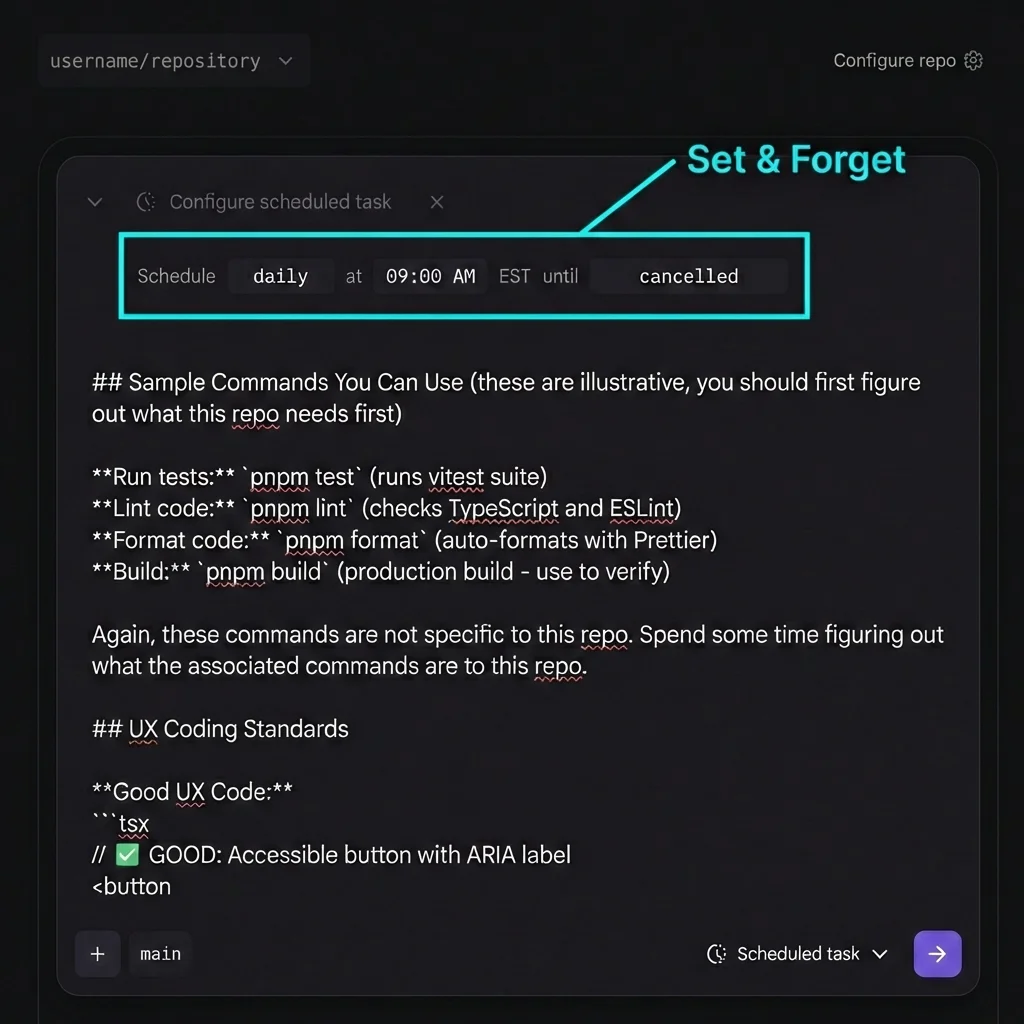Image resolution: width=1024 pixels, height=1024 pixels.
Task: Collapse the panel using the top-left chevron
Action: click(94, 201)
